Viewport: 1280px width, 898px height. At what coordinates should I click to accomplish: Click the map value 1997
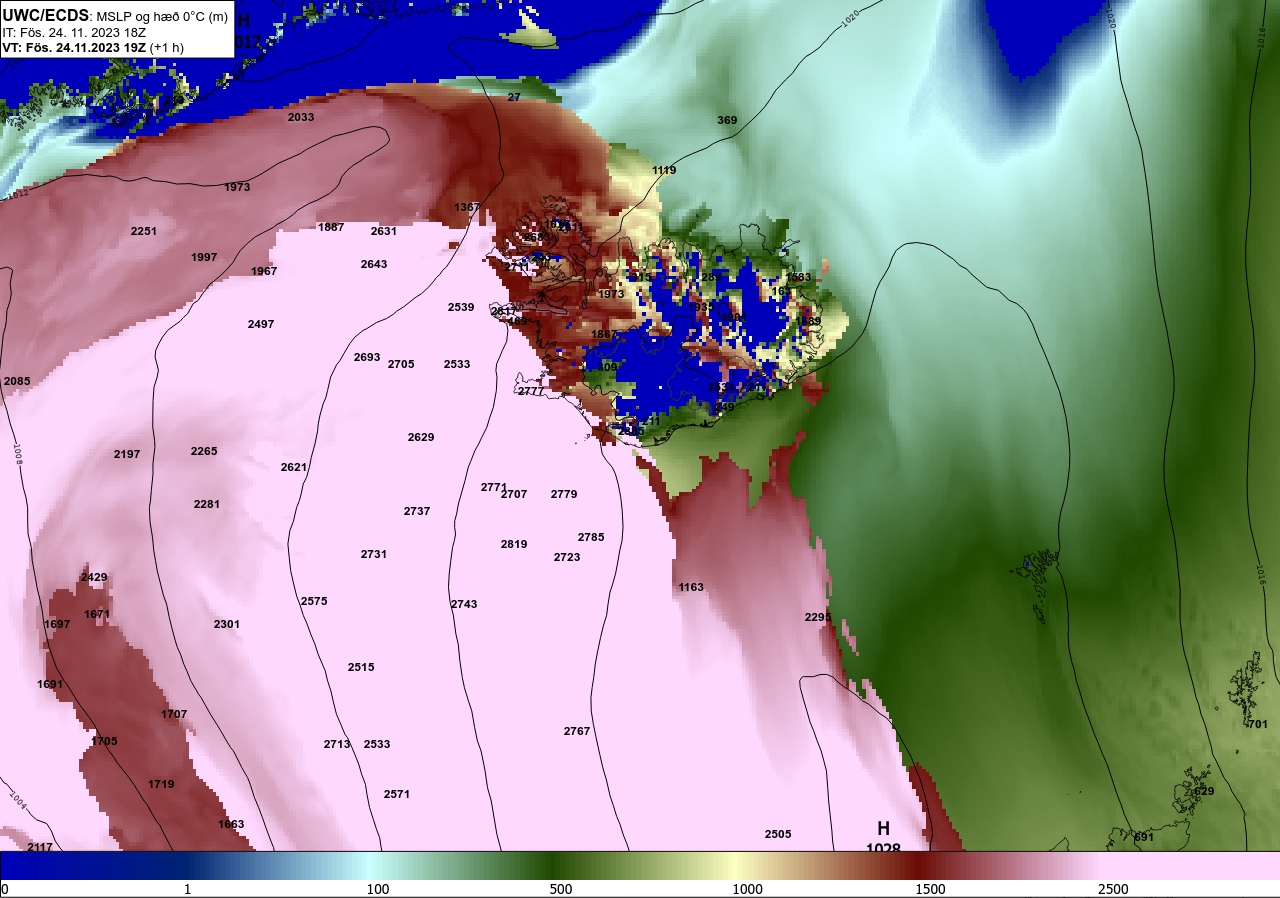click(x=204, y=257)
